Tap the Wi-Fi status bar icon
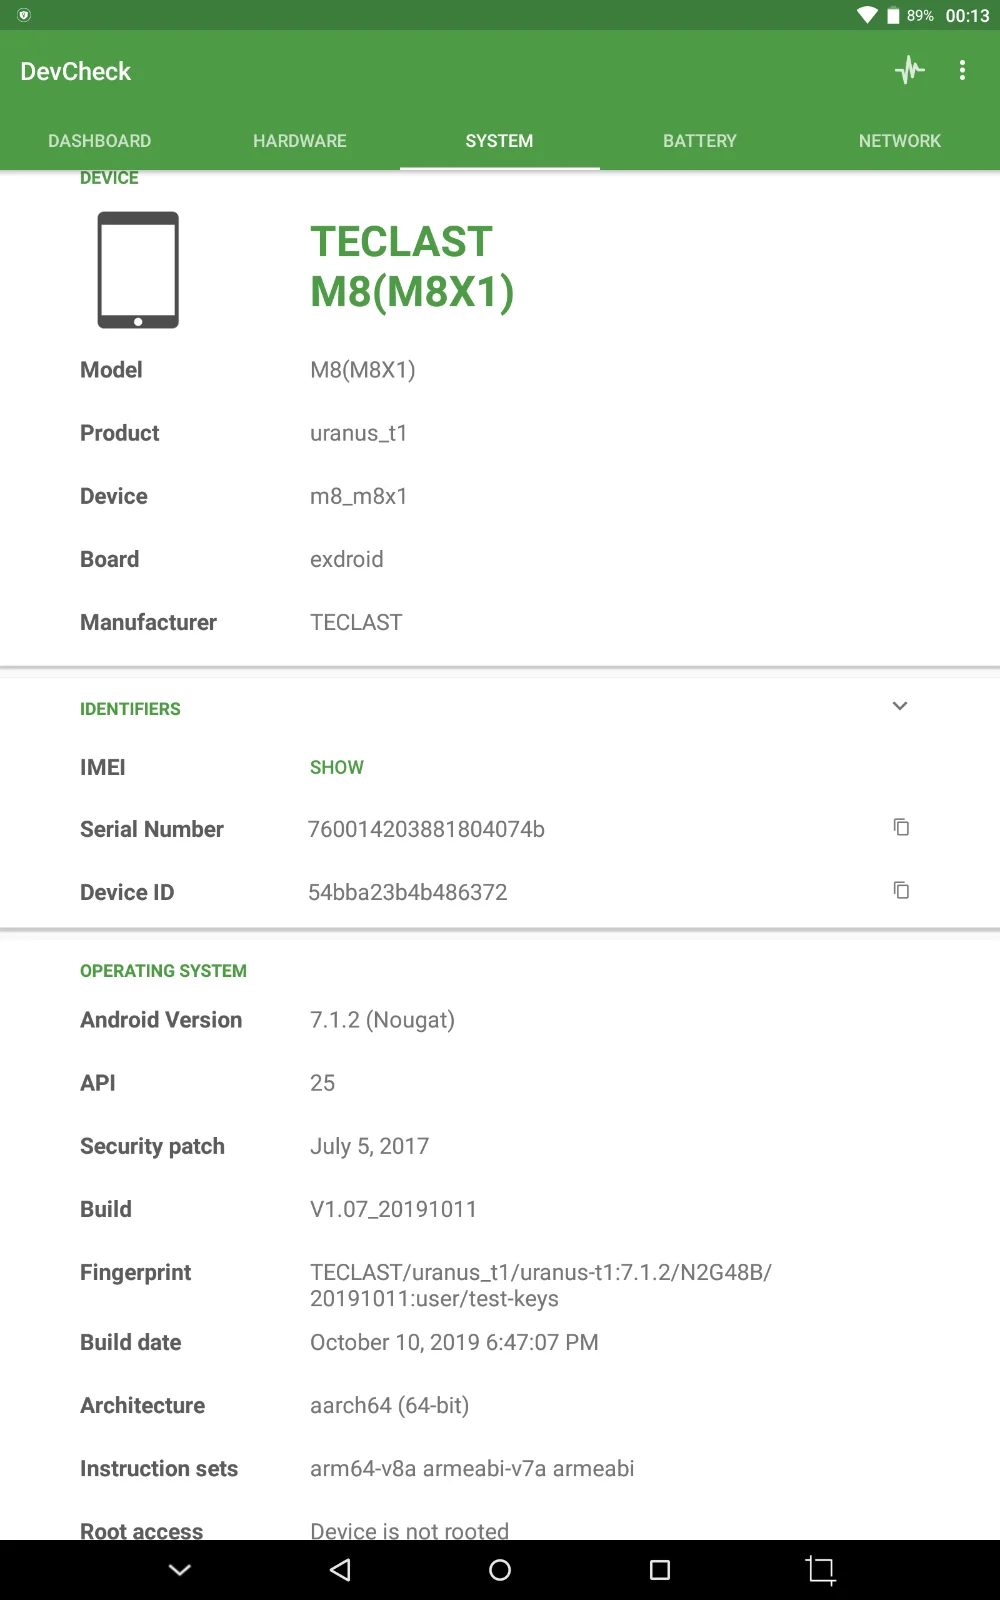The height and width of the screenshot is (1600, 1000). (867, 15)
